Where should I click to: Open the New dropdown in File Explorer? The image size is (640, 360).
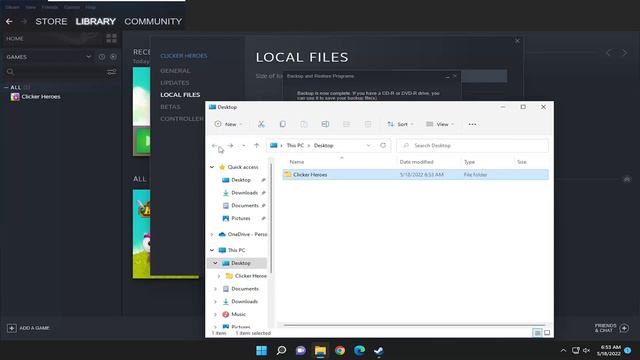coord(229,124)
